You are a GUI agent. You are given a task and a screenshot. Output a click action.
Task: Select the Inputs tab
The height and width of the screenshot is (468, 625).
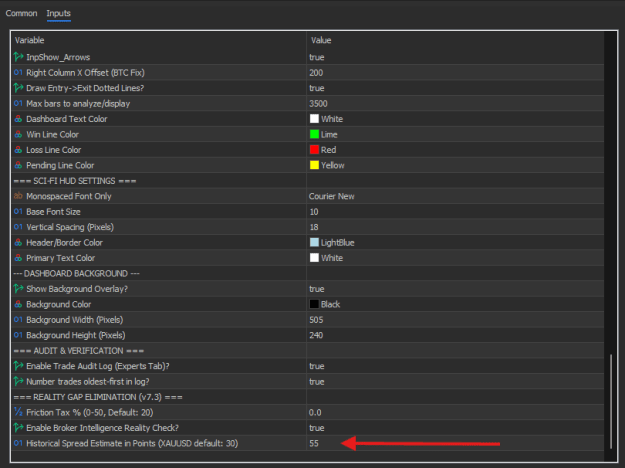pos(59,13)
